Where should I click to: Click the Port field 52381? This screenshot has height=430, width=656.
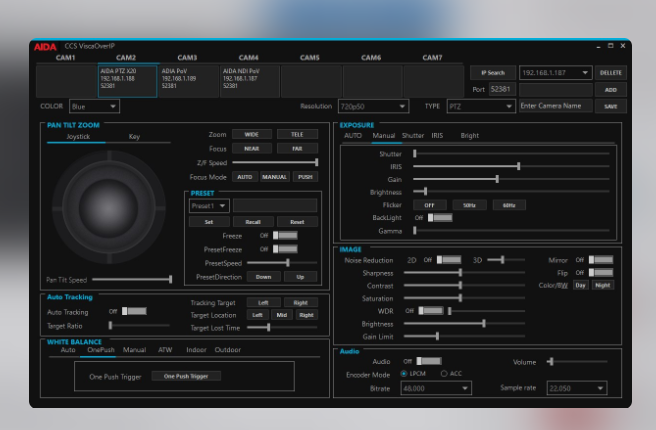[502, 89]
